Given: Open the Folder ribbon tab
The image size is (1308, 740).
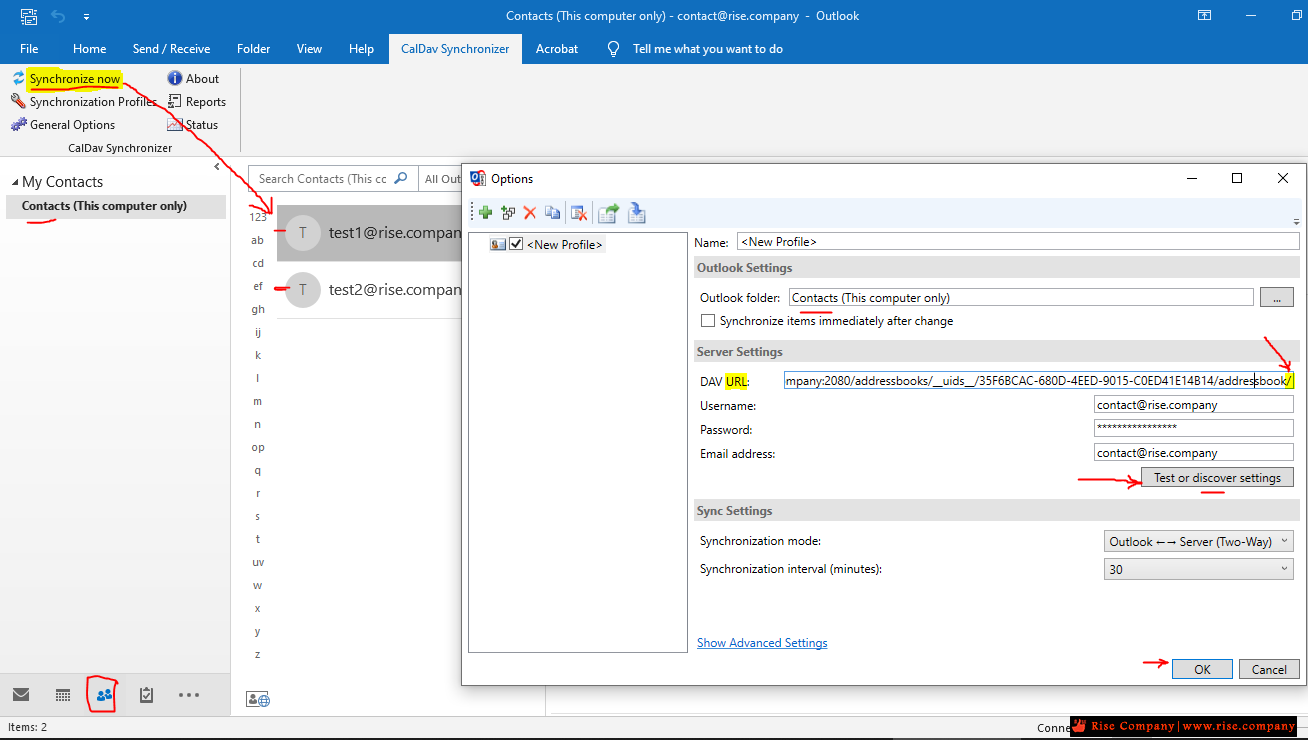Looking at the screenshot, I should (x=254, y=48).
